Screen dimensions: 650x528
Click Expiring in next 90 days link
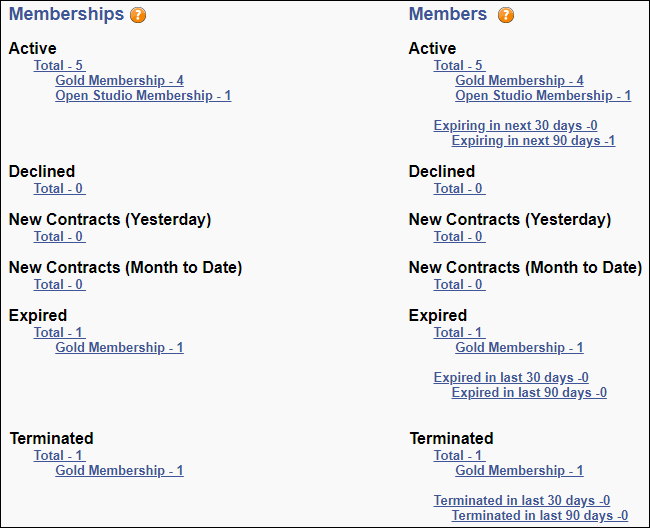coord(533,140)
